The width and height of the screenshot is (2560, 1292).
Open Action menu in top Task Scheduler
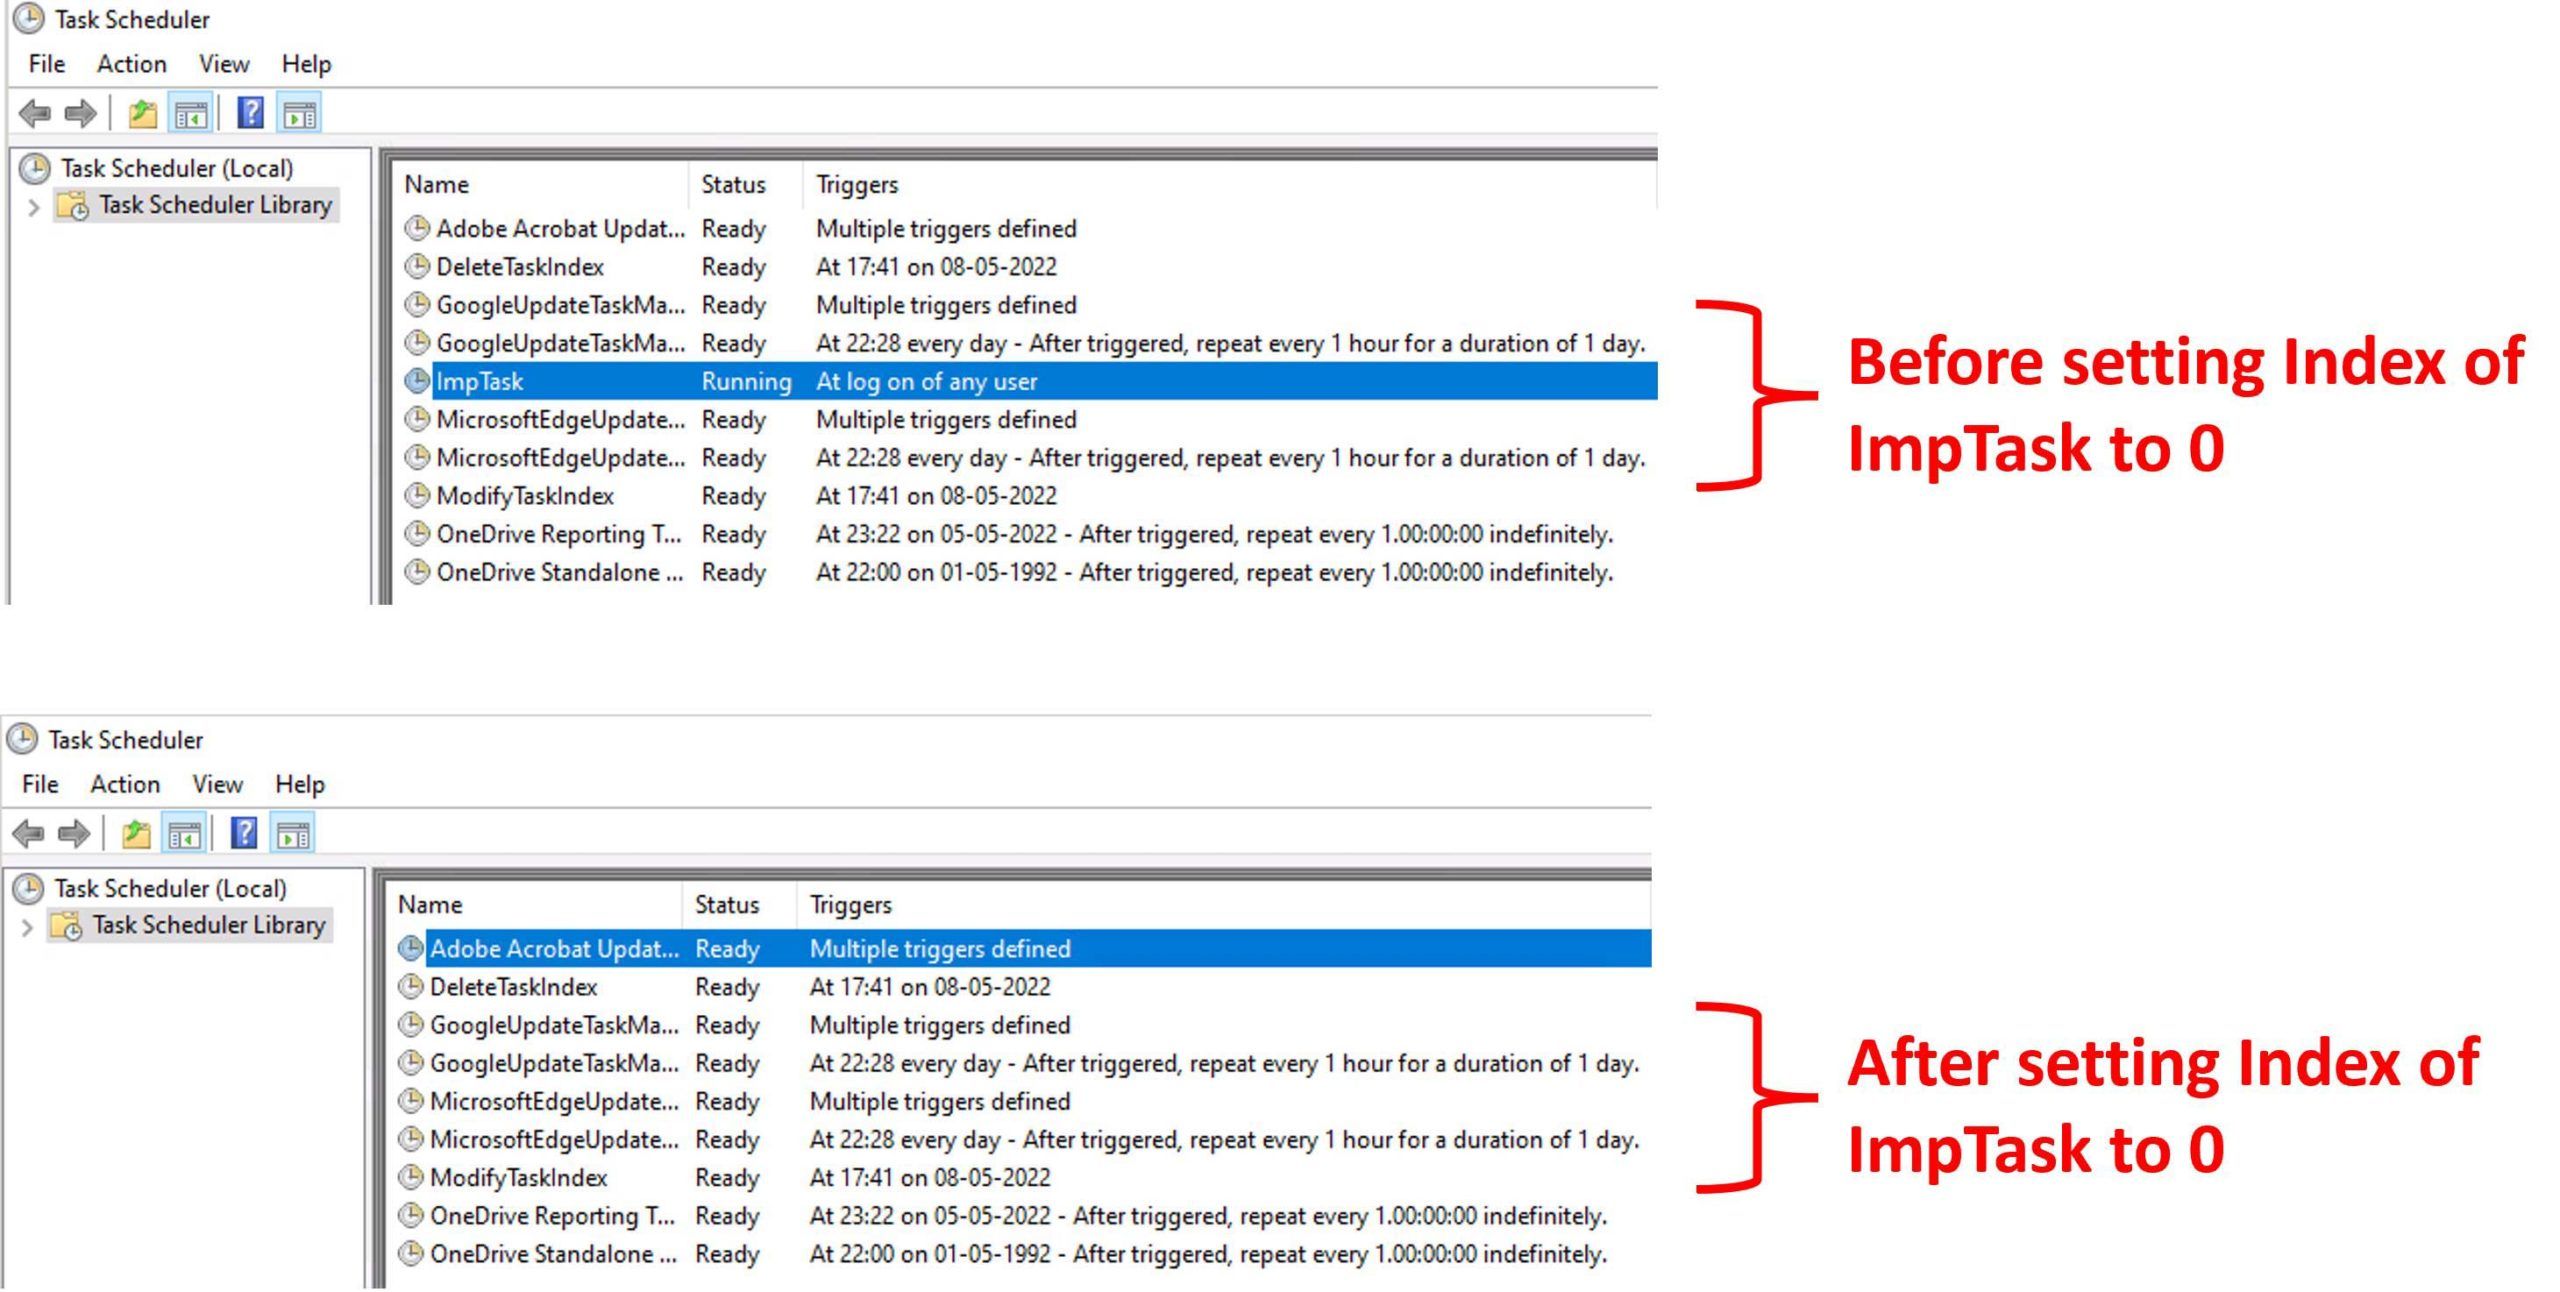(x=132, y=64)
